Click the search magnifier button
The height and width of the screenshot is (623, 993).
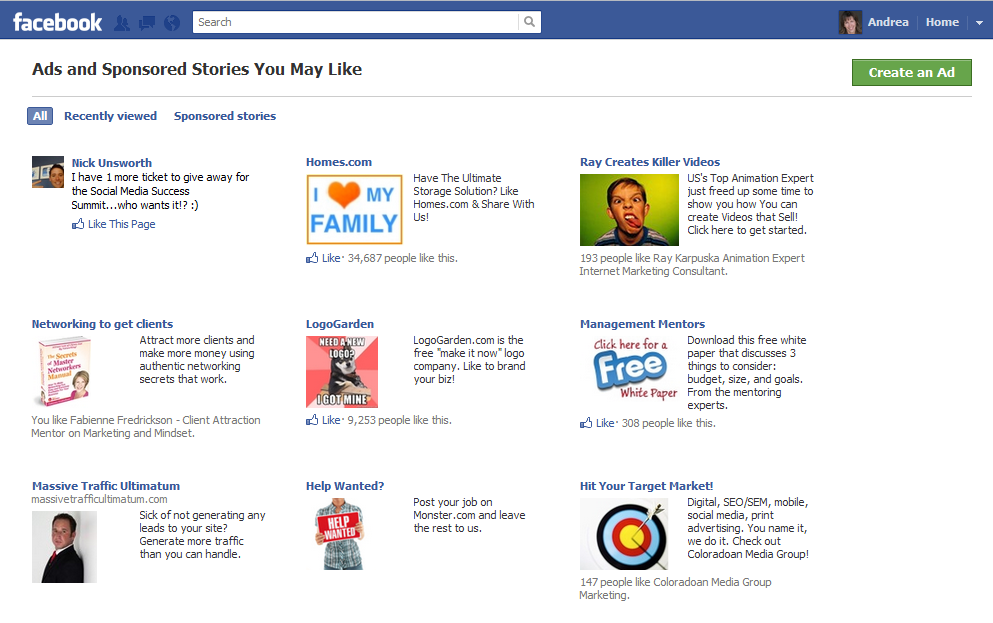point(529,22)
